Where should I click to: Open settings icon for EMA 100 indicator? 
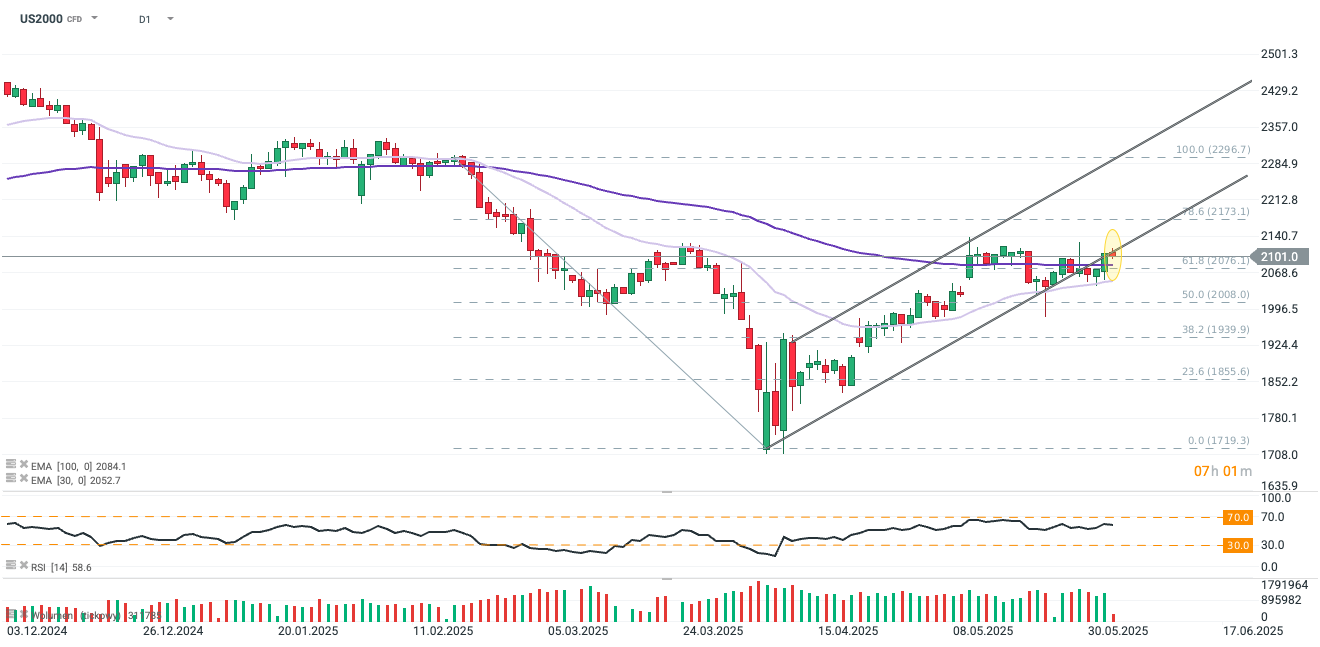[x=11, y=464]
